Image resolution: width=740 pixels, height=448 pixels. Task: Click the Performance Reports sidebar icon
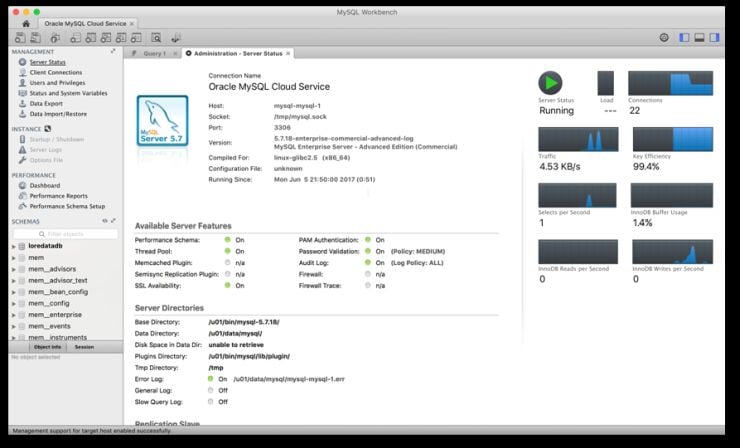click(x=22, y=196)
